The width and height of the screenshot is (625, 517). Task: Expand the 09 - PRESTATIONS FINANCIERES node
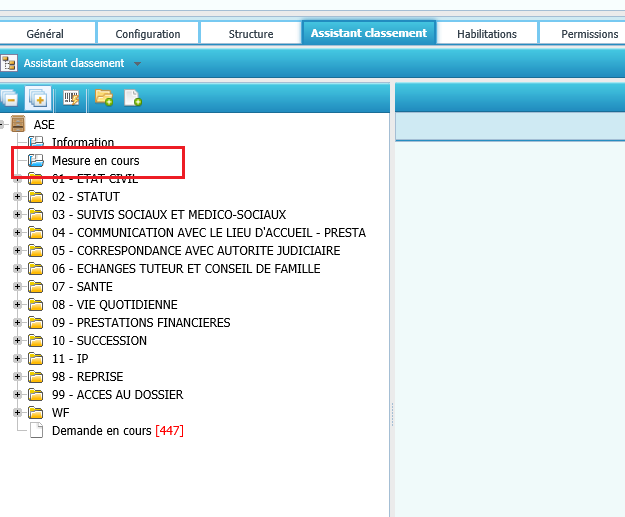tap(17, 323)
